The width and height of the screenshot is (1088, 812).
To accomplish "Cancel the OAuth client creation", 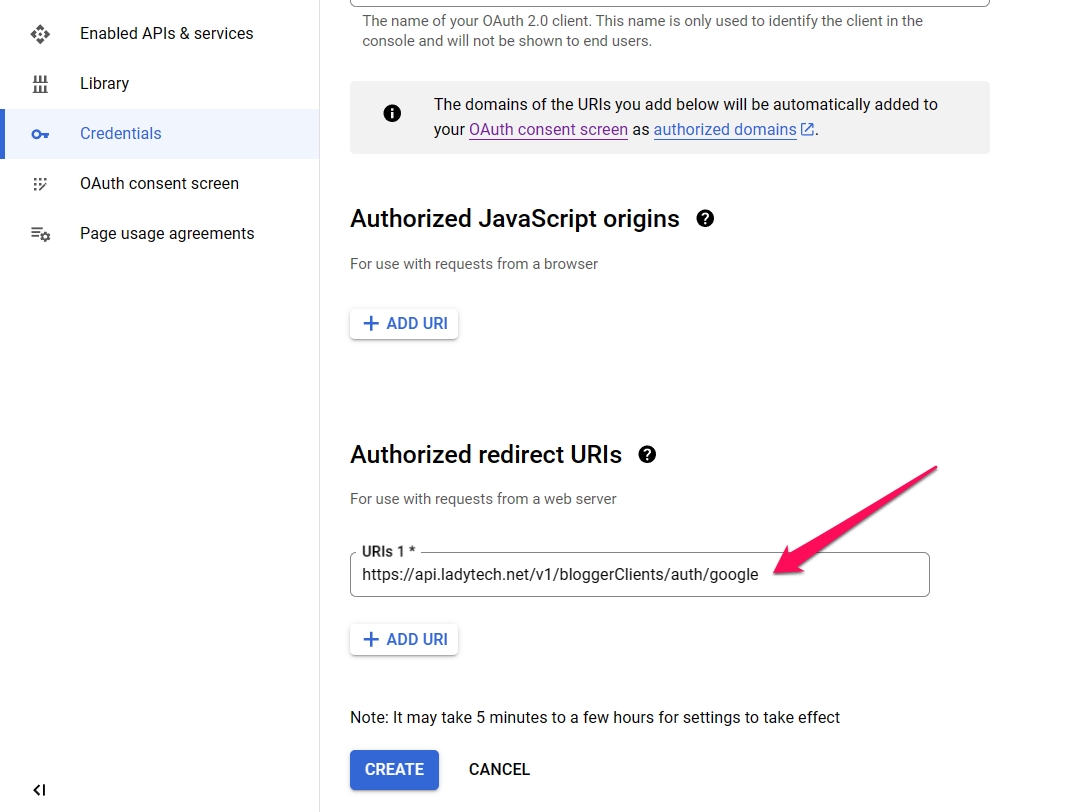I will [x=499, y=770].
